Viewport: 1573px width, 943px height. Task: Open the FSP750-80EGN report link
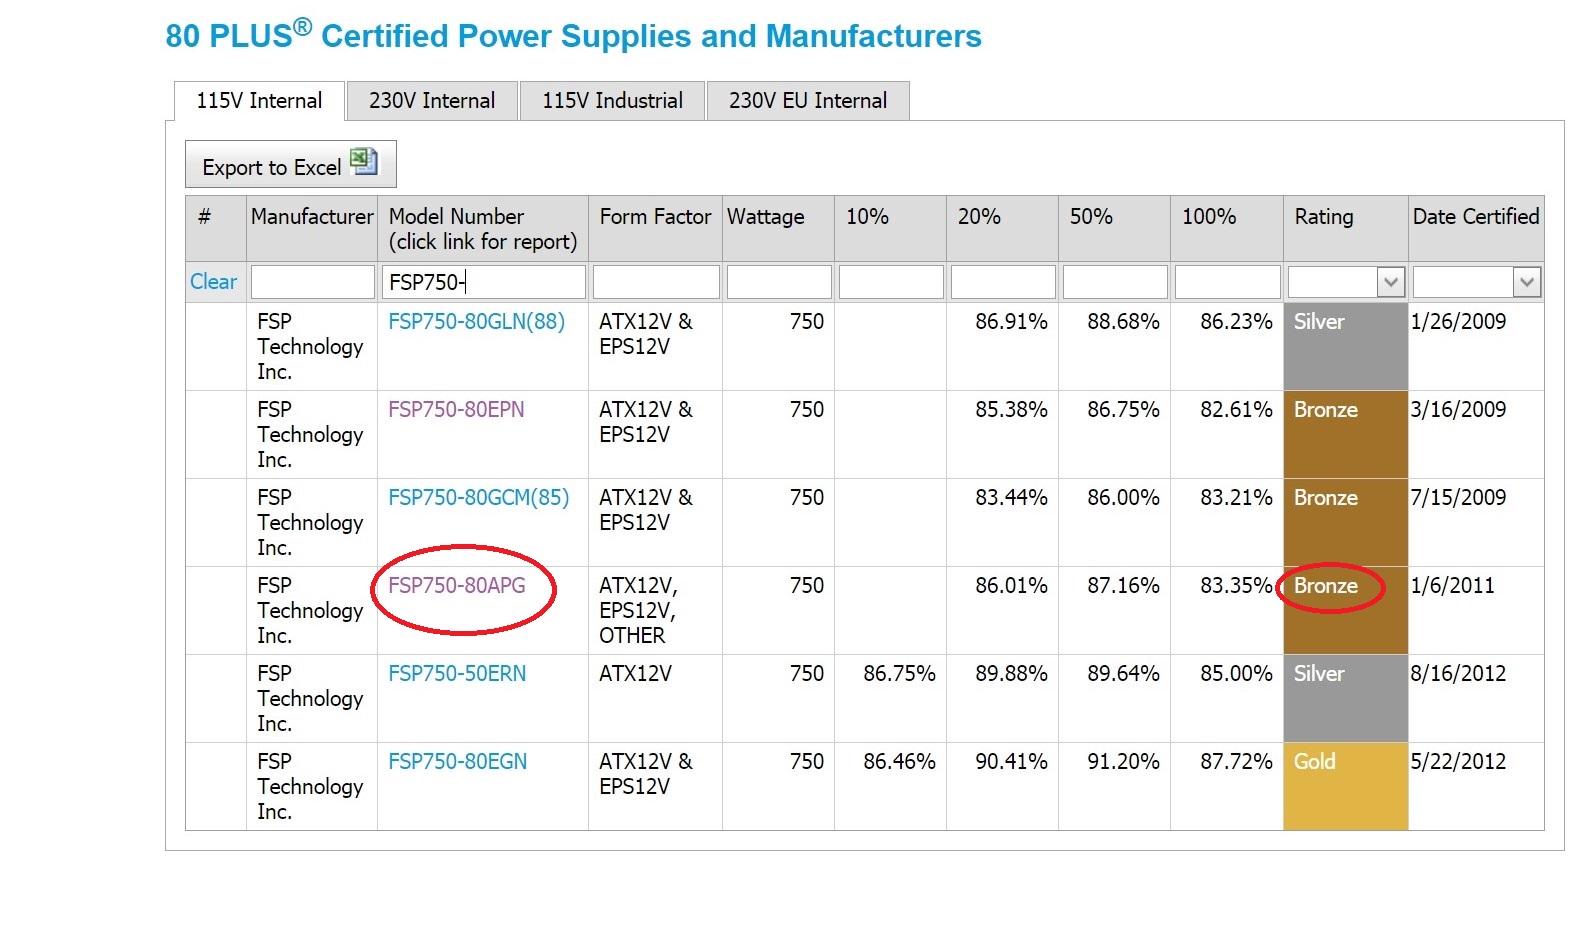(x=457, y=762)
